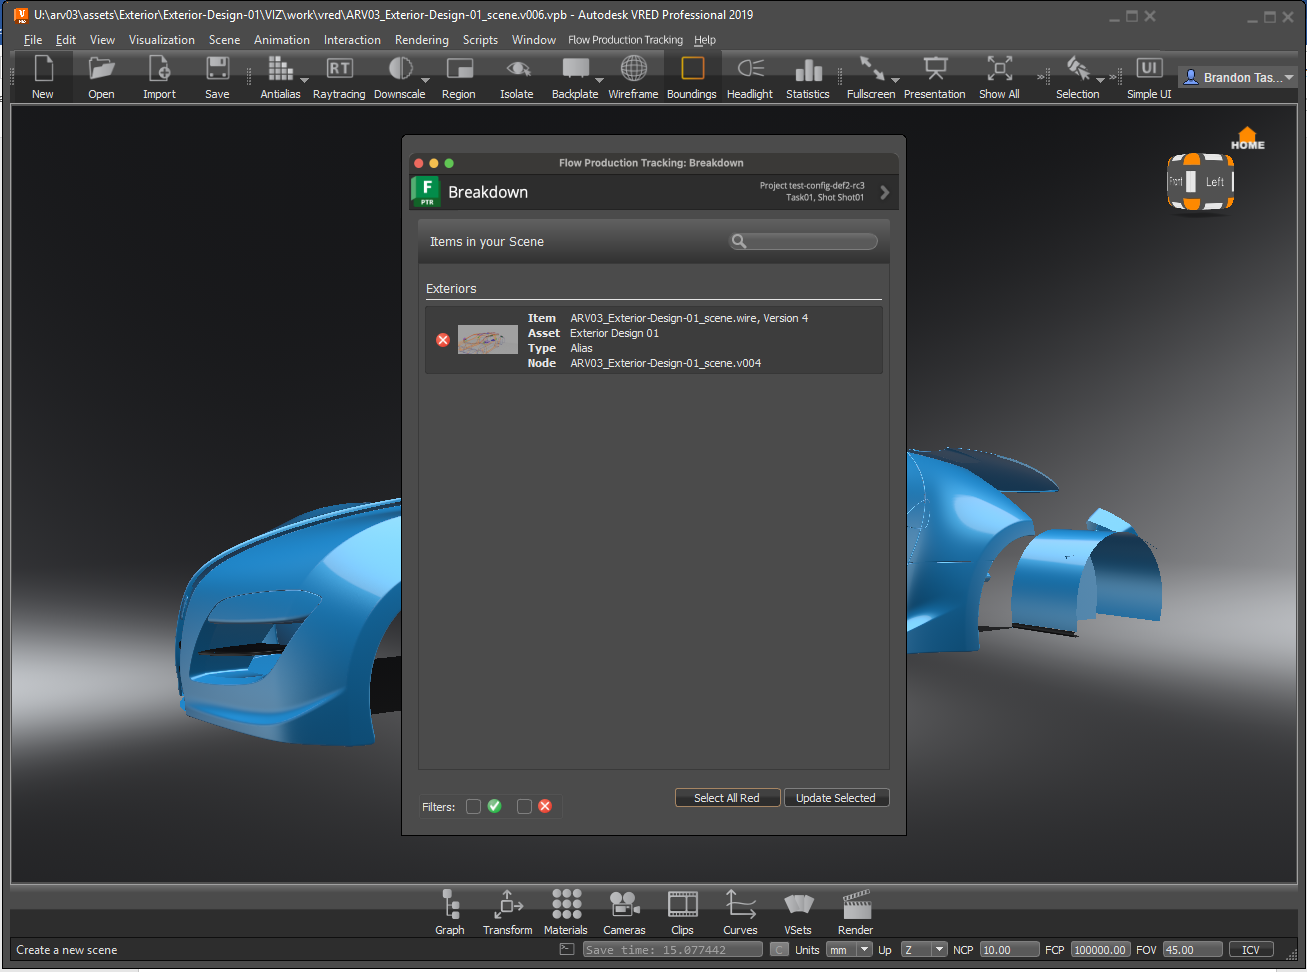Switch to Simple UI
This screenshot has height=972, width=1307.
(1149, 69)
